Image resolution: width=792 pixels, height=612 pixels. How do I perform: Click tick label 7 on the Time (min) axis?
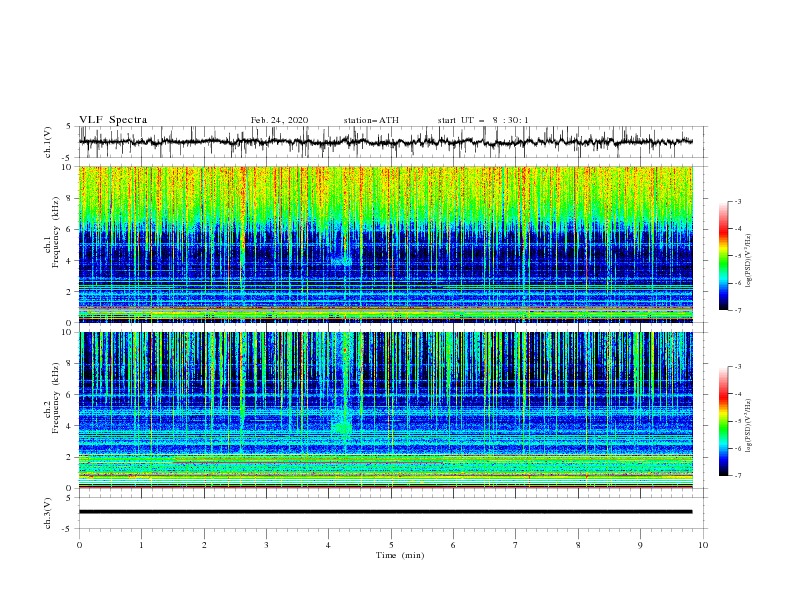(x=516, y=545)
